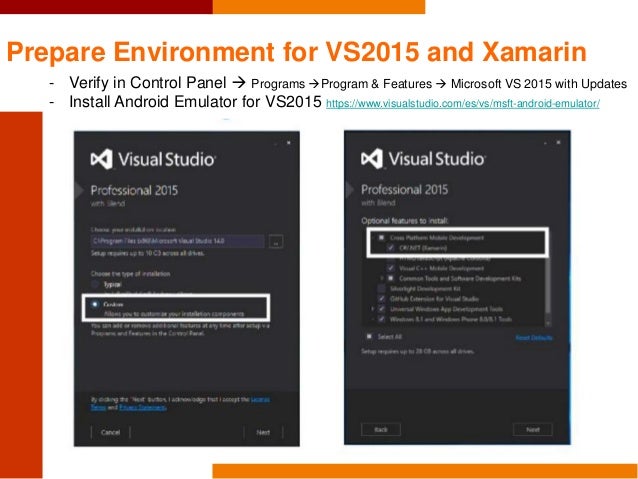Toggle Silverlight Development Kit checkbox
This screenshot has width=638, height=479.
[381, 289]
